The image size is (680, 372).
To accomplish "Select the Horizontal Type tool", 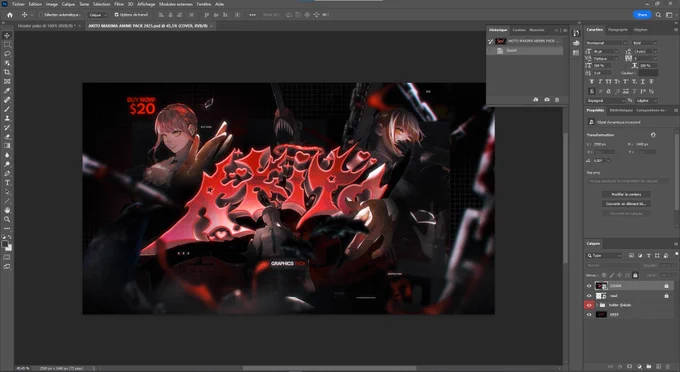I will [x=7, y=183].
